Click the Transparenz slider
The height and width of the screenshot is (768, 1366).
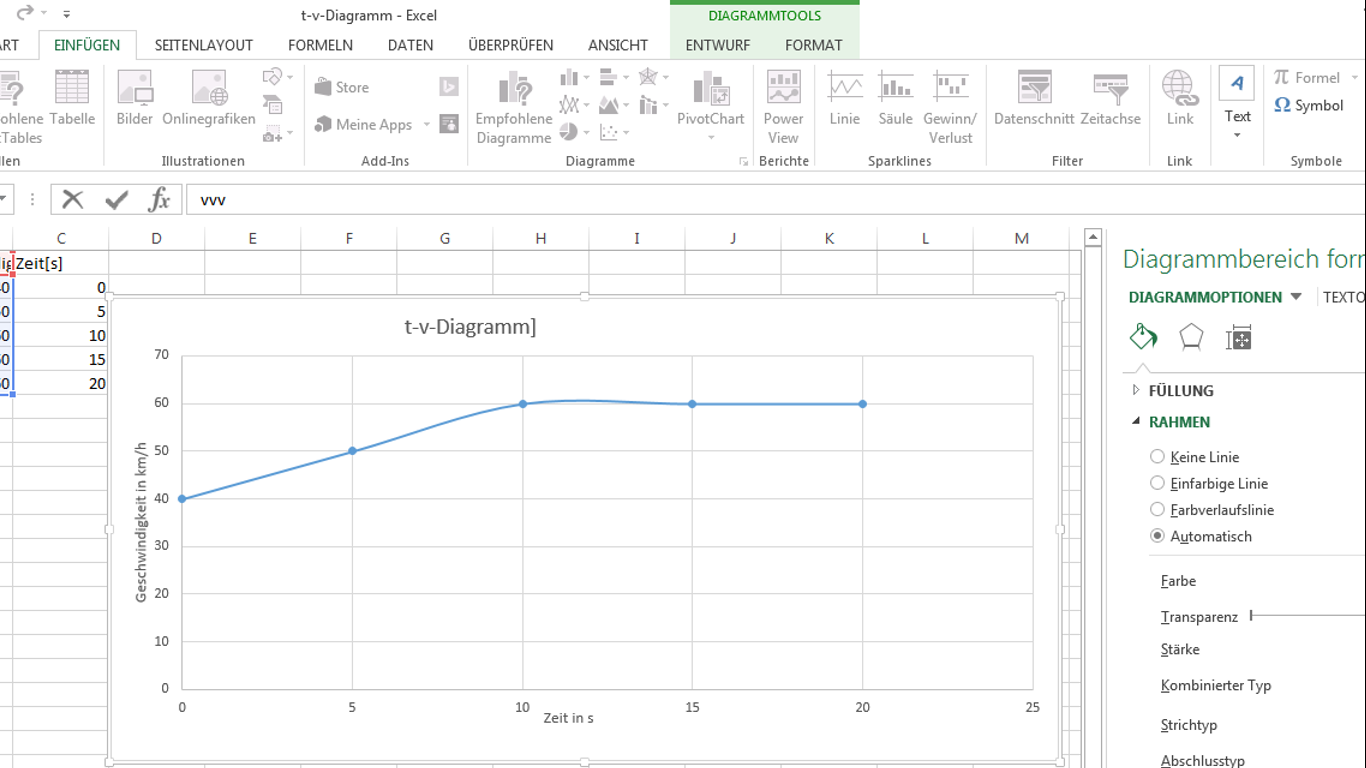1308,616
